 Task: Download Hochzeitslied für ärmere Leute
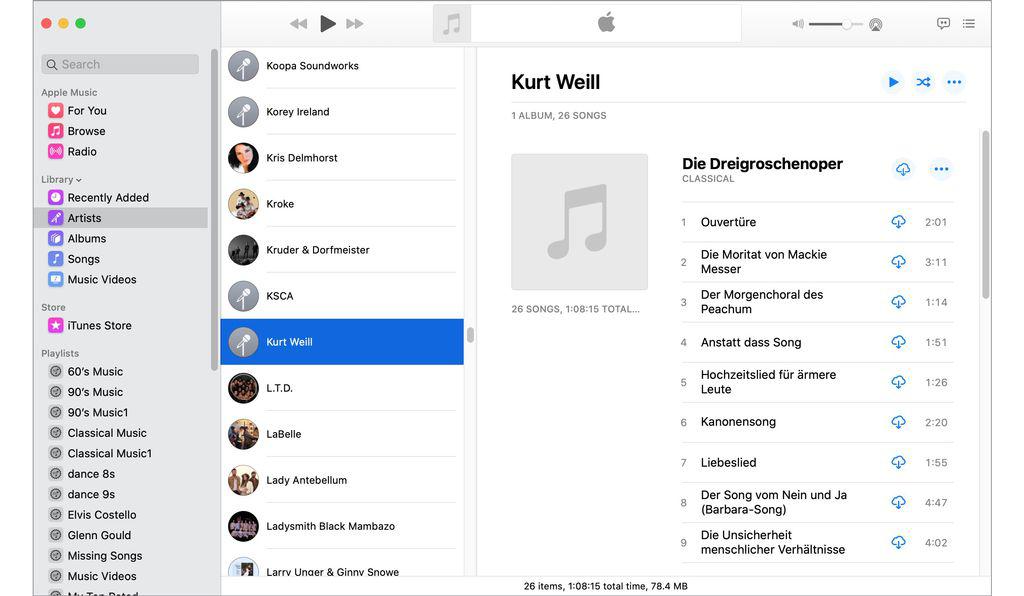899,383
